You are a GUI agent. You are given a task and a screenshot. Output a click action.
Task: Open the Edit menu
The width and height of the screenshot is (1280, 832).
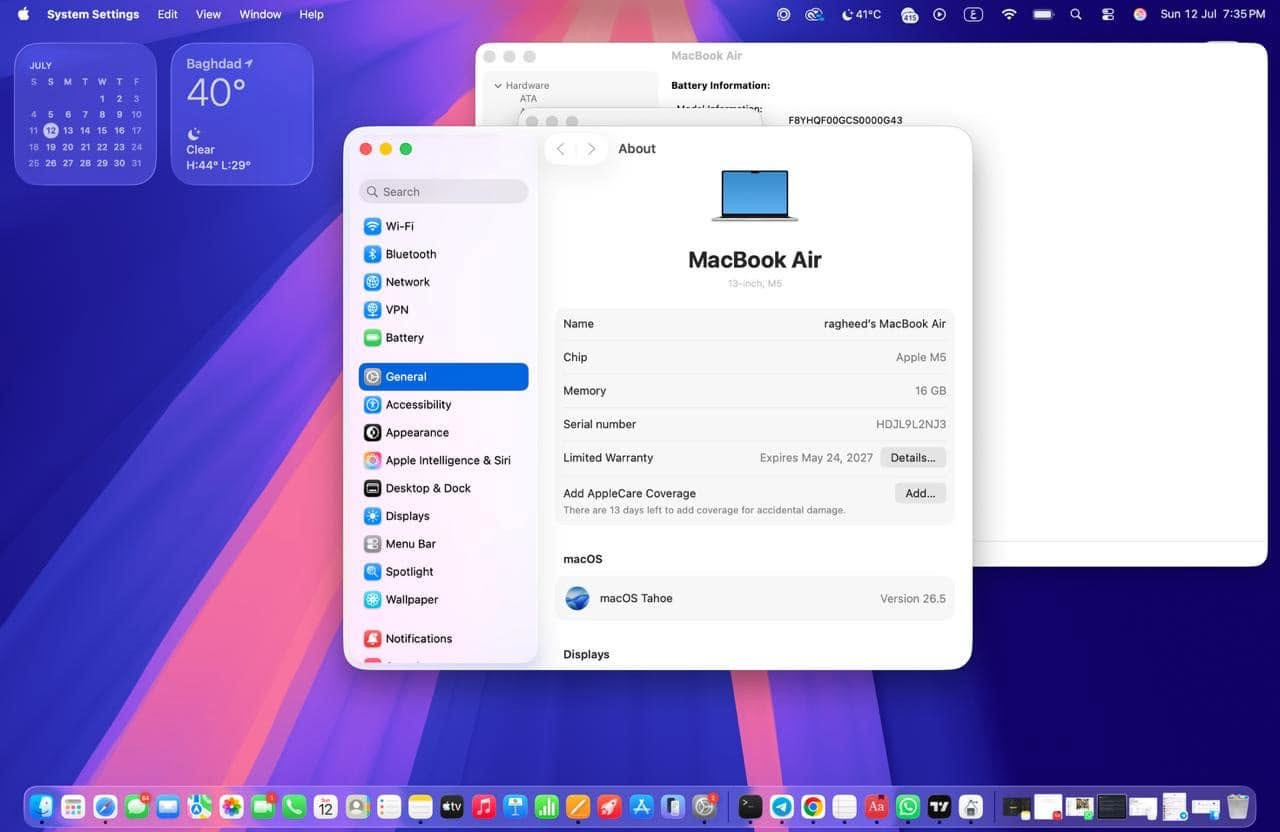coord(168,14)
